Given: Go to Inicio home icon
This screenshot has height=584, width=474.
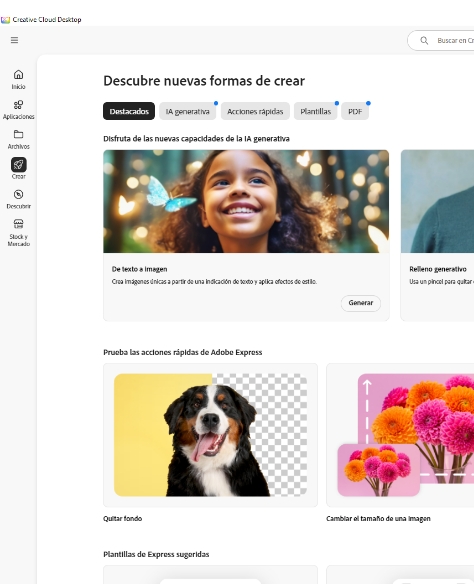Looking at the screenshot, I should (18, 75).
